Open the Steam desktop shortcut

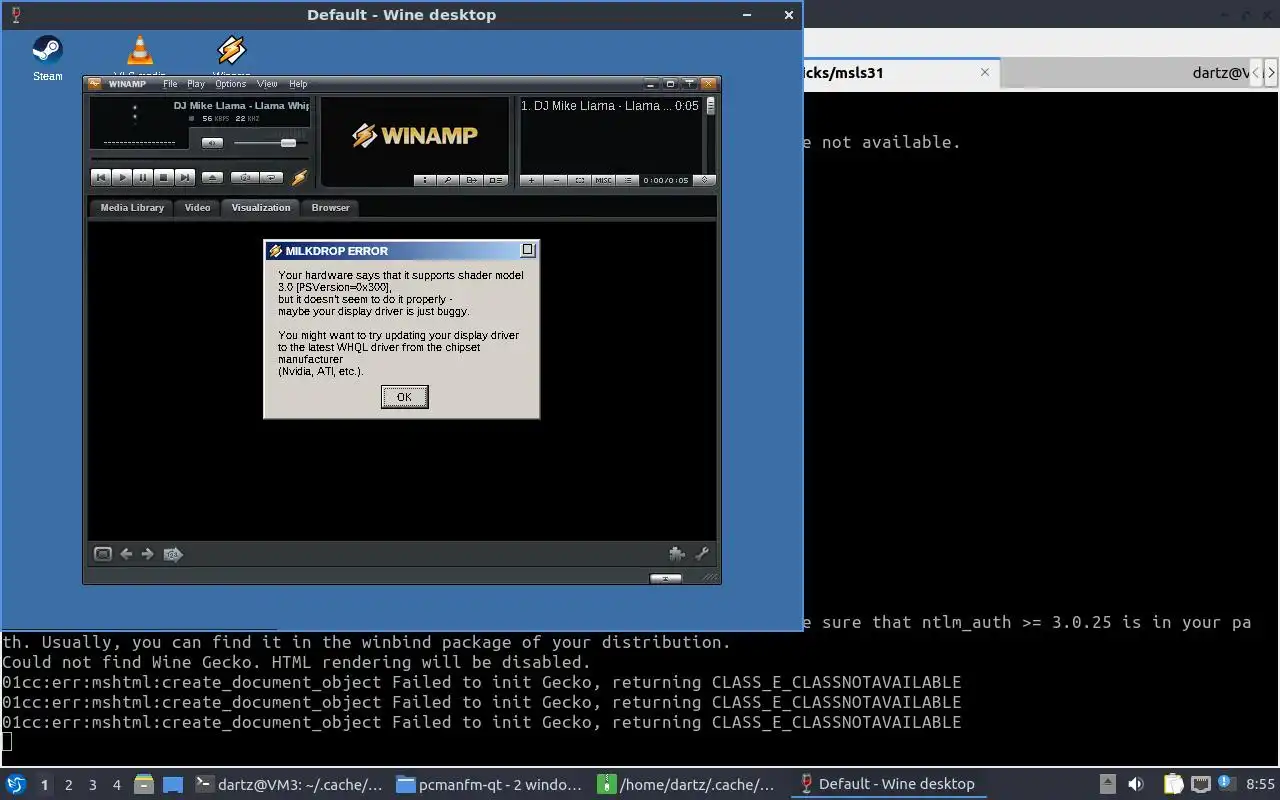[47, 57]
